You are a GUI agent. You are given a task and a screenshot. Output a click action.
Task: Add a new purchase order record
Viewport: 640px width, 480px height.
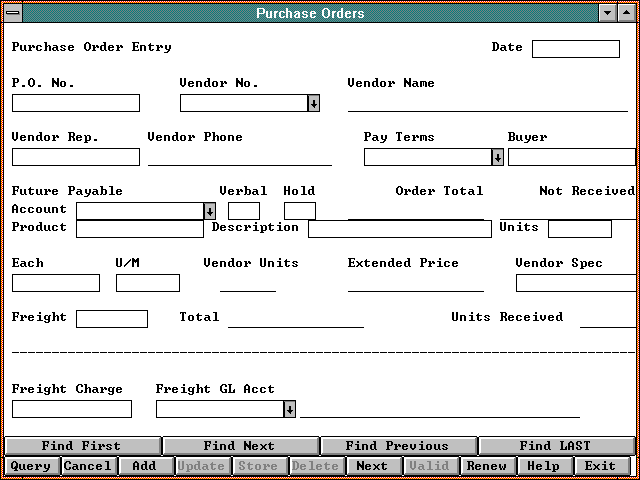pyautogui.click(x=144, y=466)
